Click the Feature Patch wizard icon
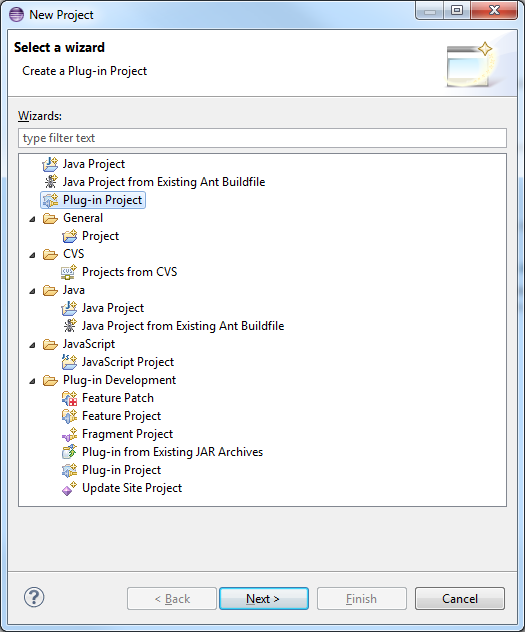This screenshot has height=632, width=525. [69, 398]
